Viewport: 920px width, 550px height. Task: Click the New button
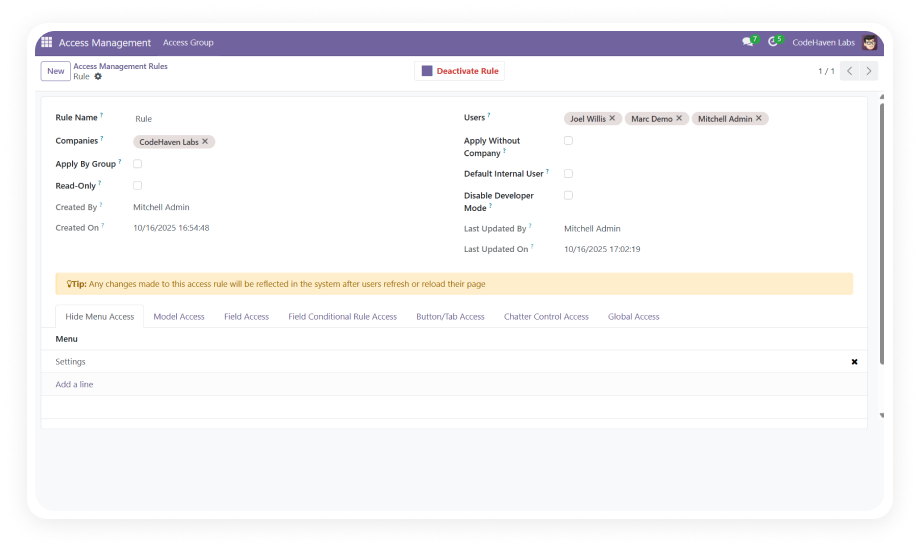pos(56,71)
